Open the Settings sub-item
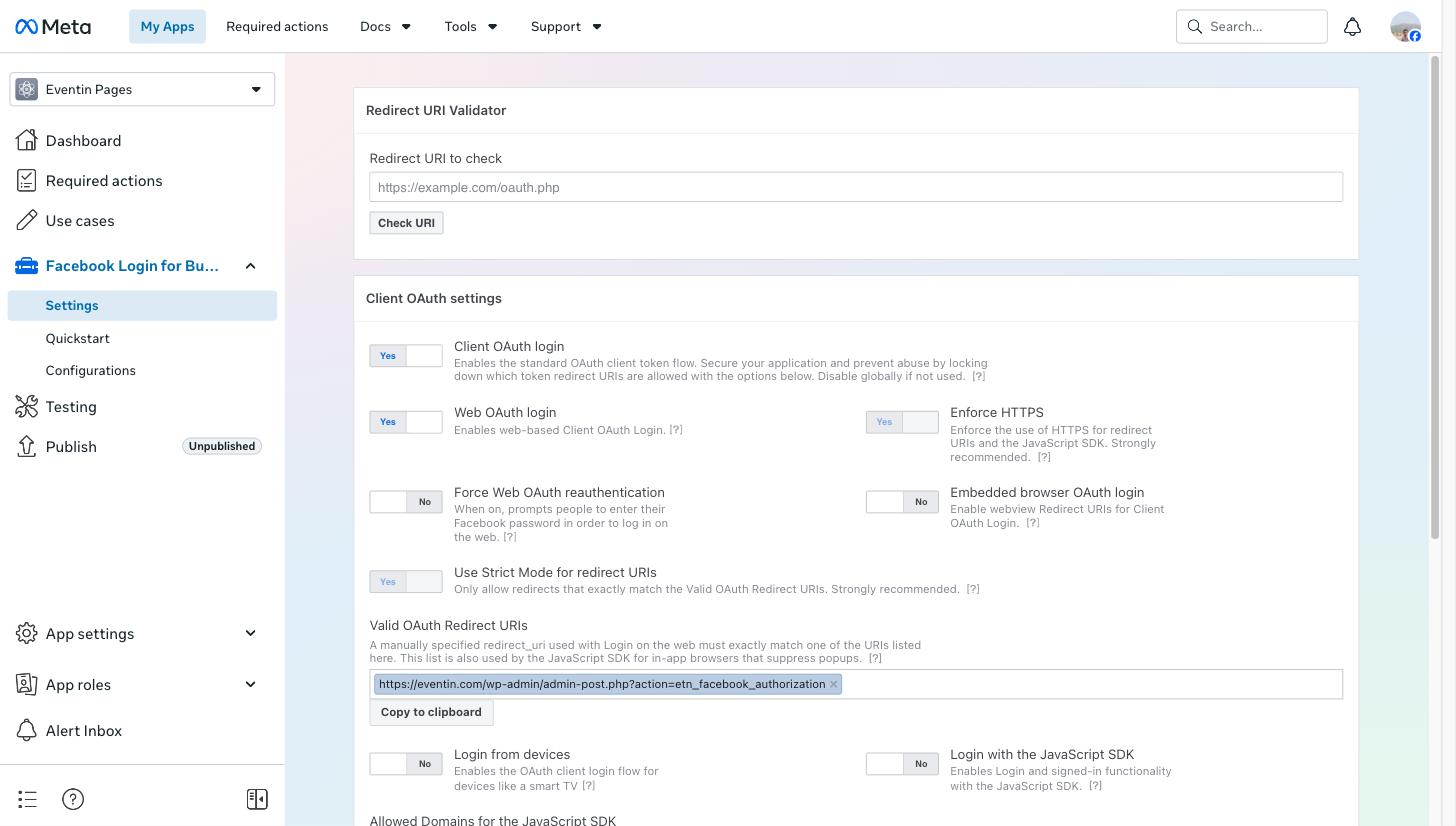 [x=142, y=306]
